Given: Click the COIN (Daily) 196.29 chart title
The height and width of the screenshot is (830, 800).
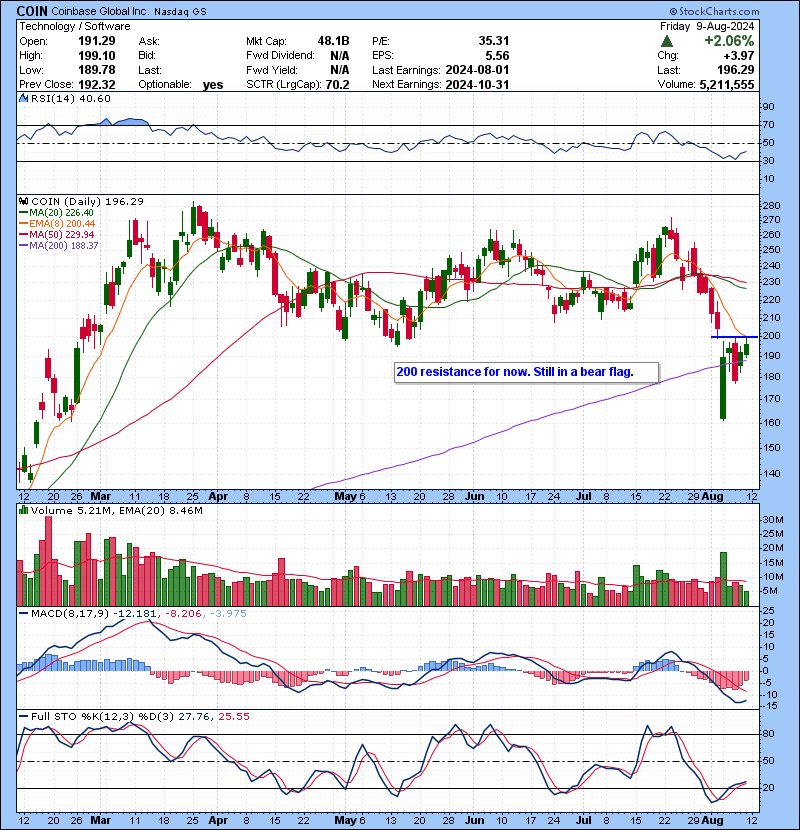Looking at the screenshot, I should (x=87, y=201).
